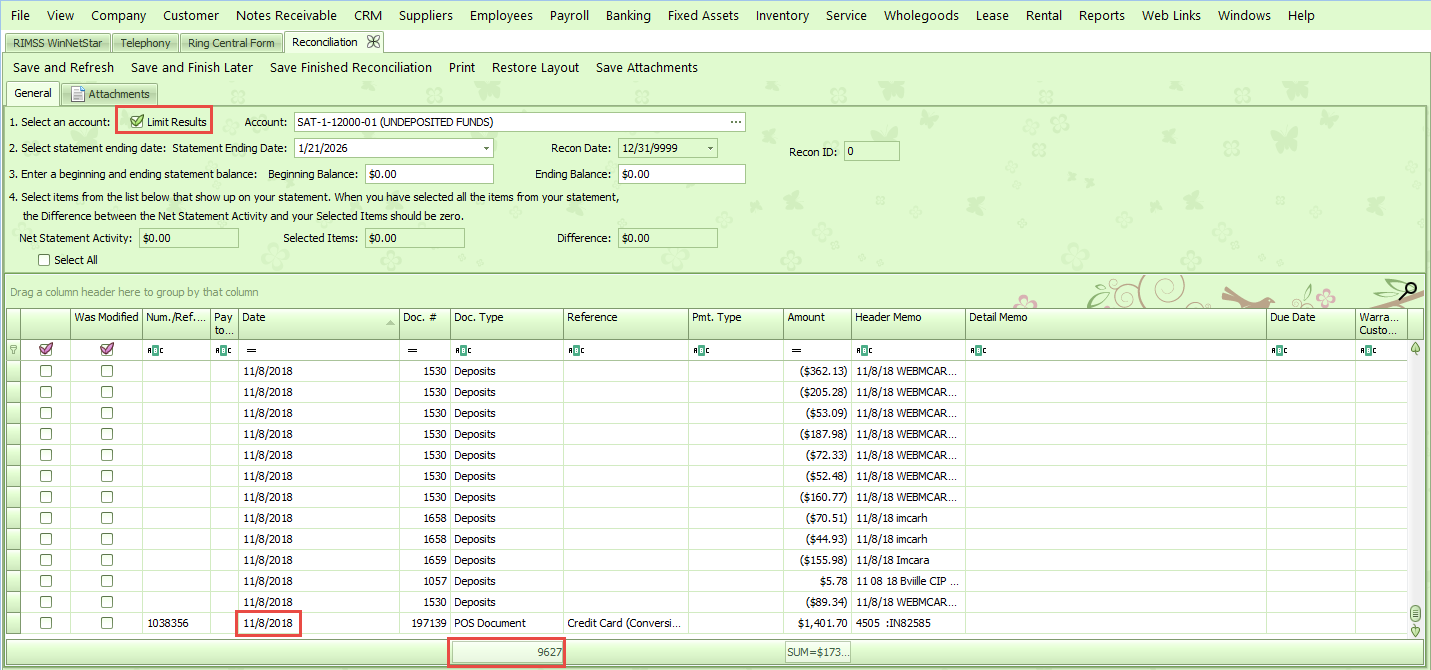Image resolution: width=1431 pixels, height=670 pixels.
Task: Toggle the Limit Results checkbox
Action: click(137, 122)
